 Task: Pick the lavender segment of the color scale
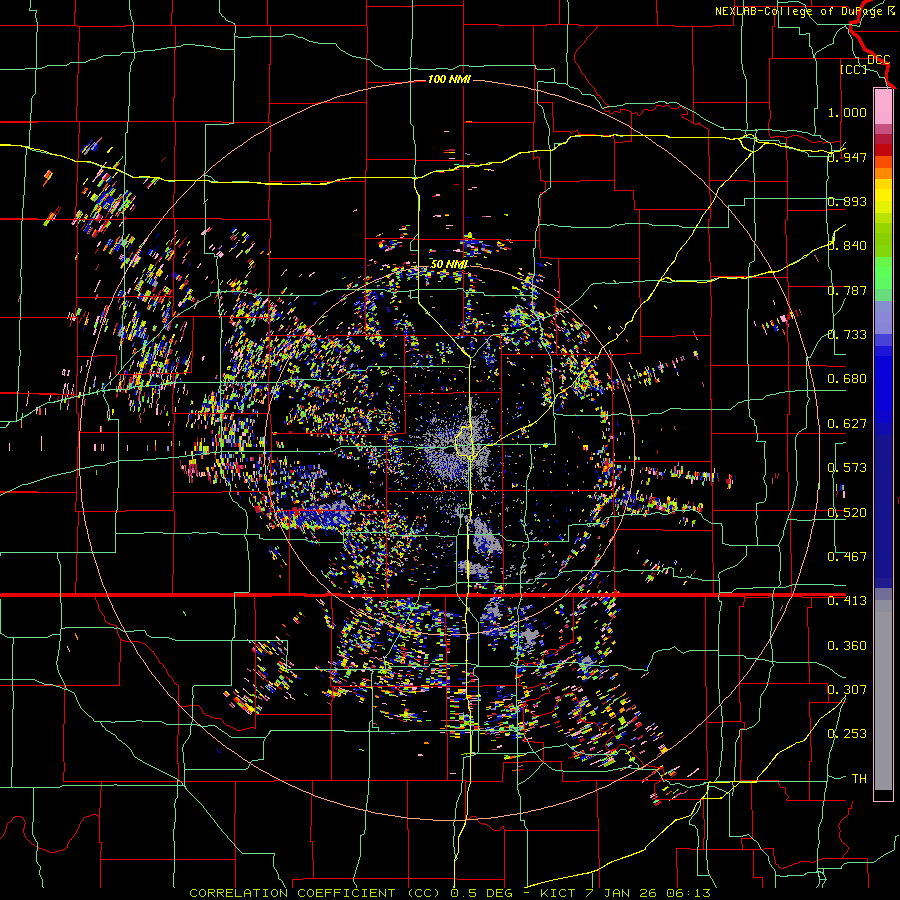pyautogui.click(x=883, y=317)
